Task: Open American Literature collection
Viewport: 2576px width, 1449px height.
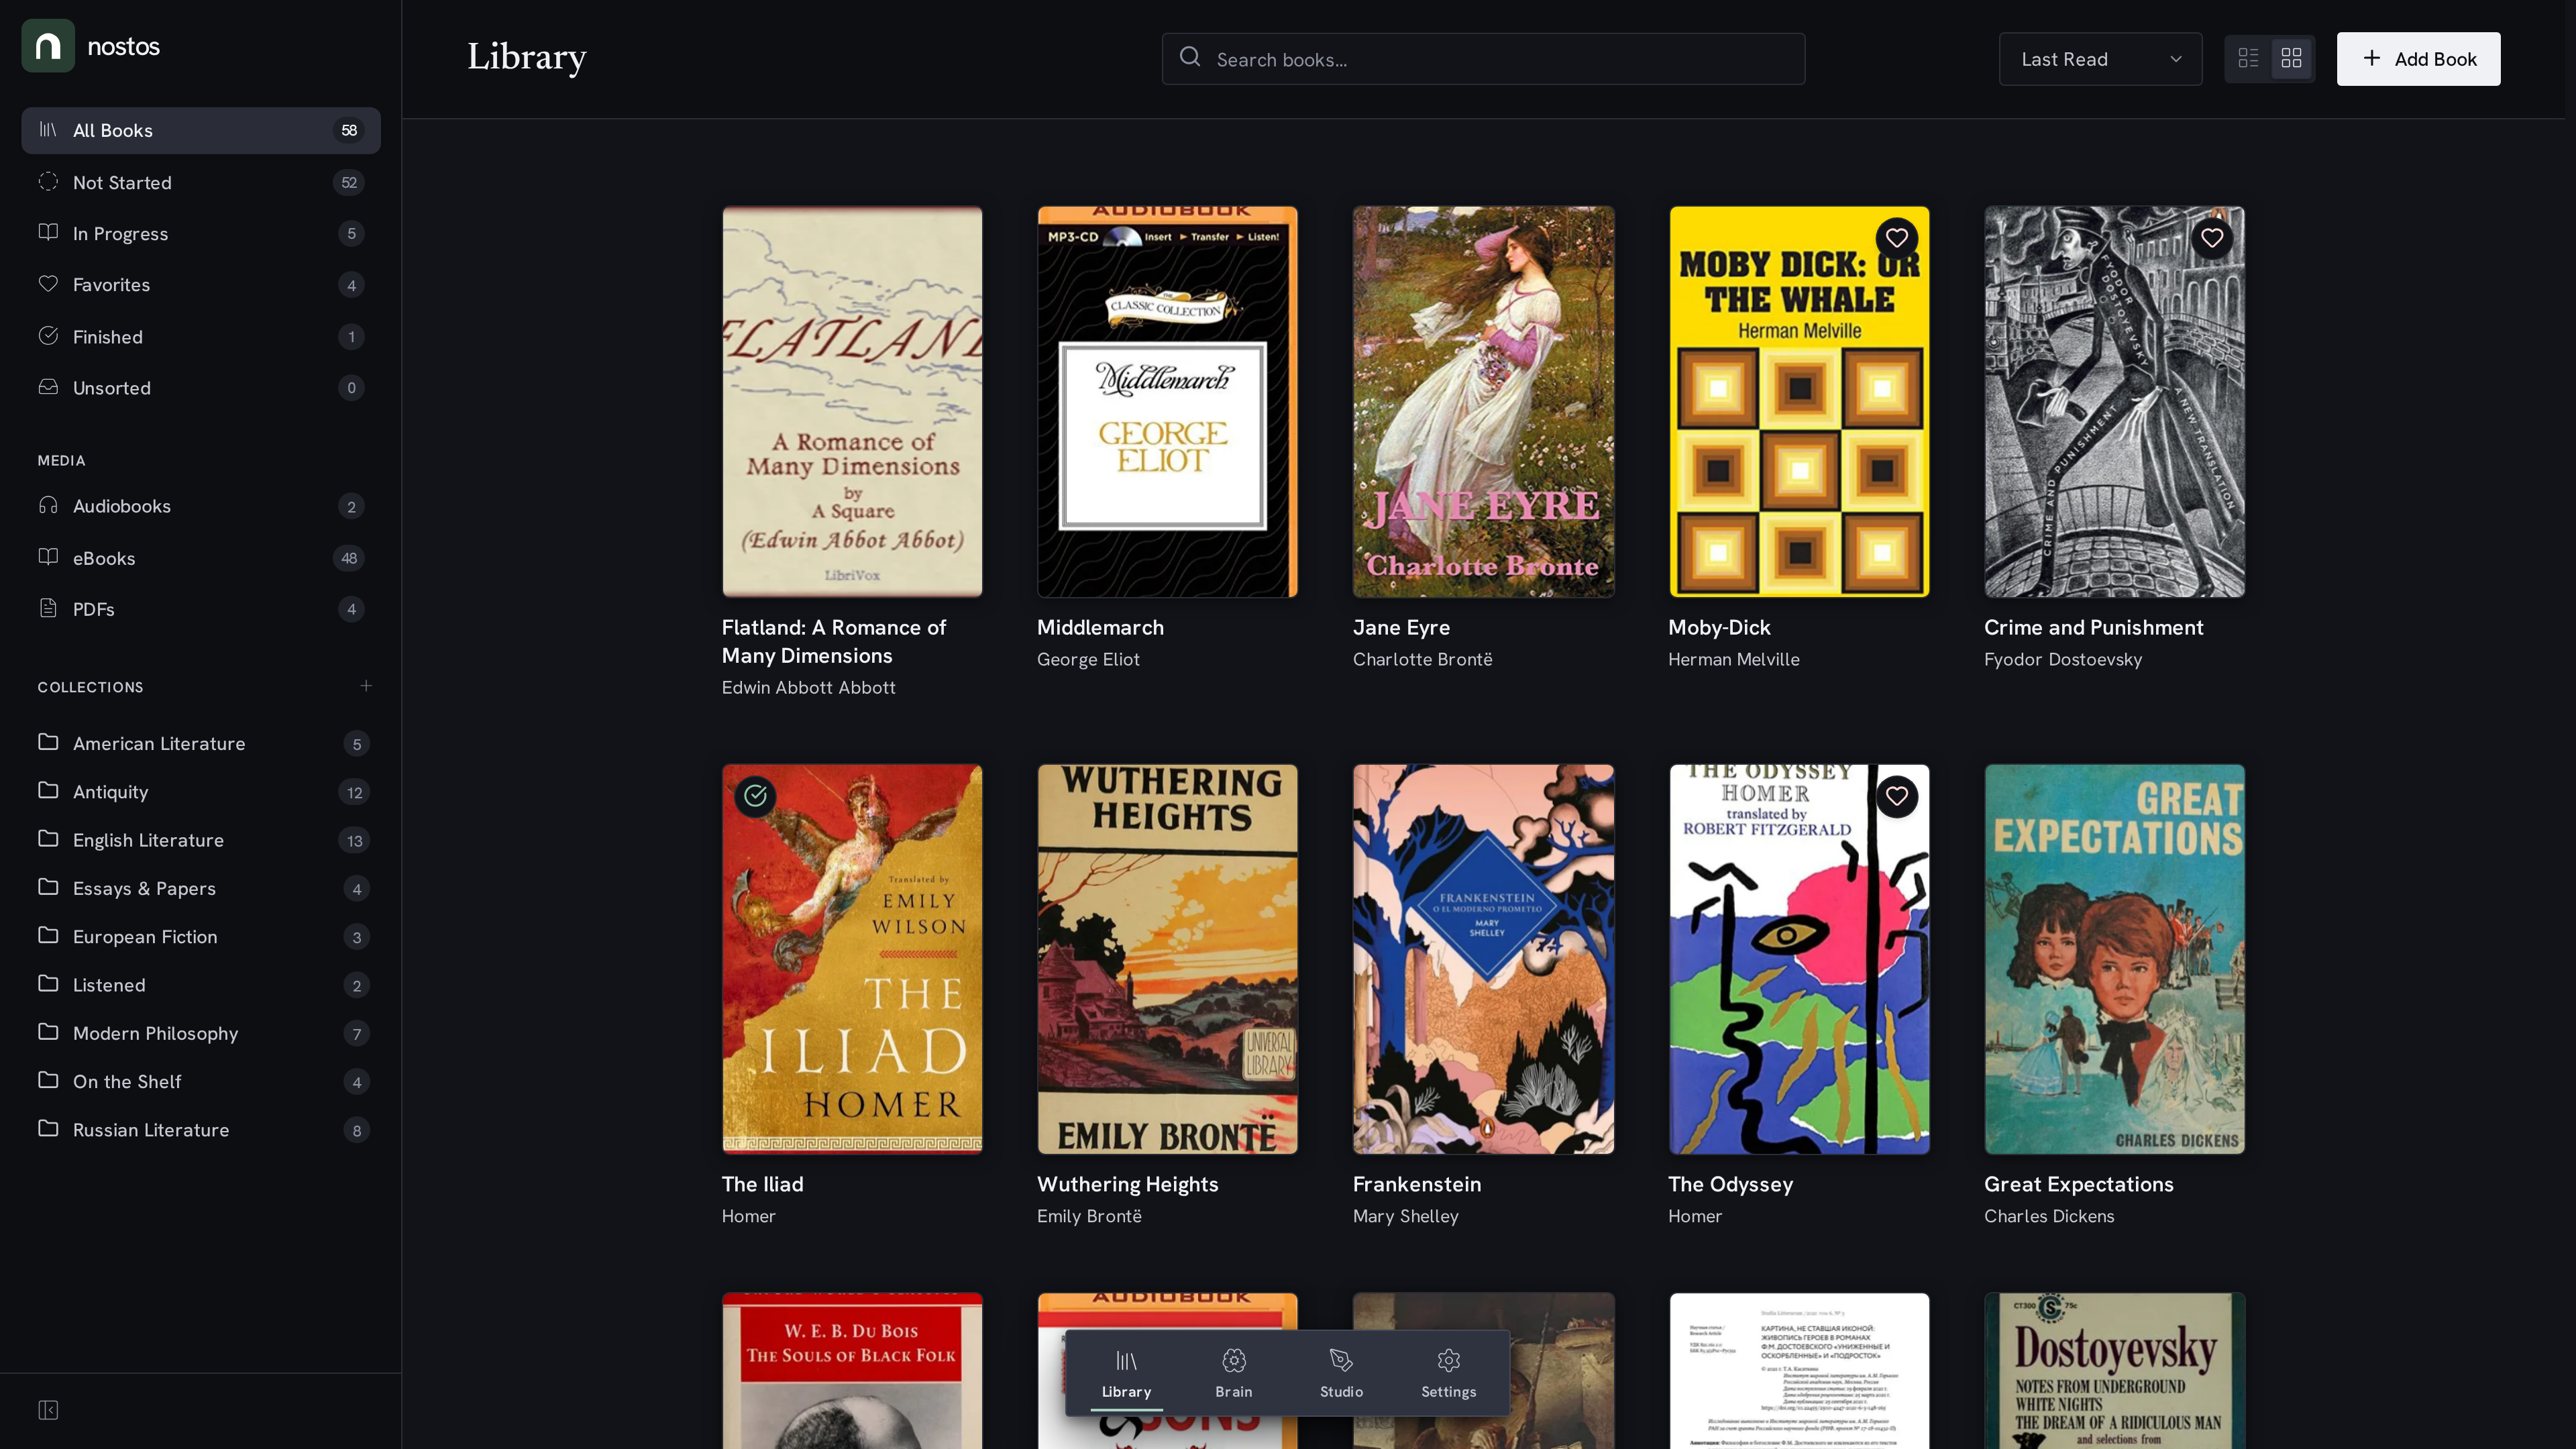Action: (x=201, y=743)
